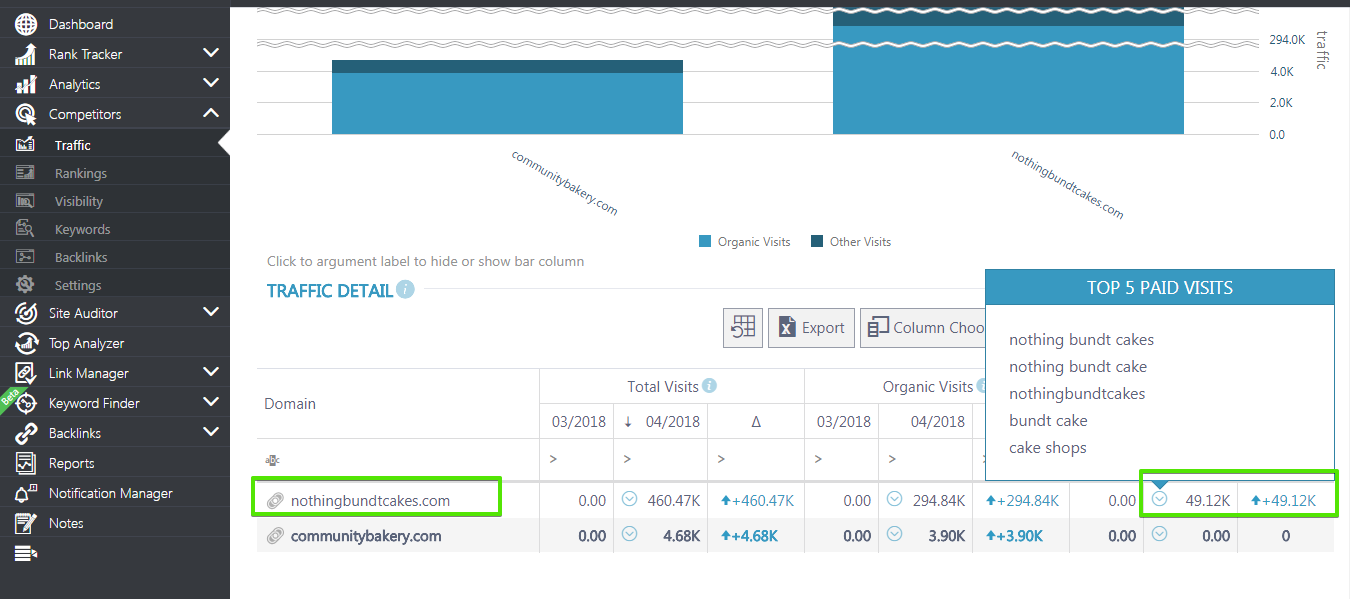The width and height of the screenshot is (1350, 599).
Task: Click the Analytics bar chart icon
Action: 26,84
